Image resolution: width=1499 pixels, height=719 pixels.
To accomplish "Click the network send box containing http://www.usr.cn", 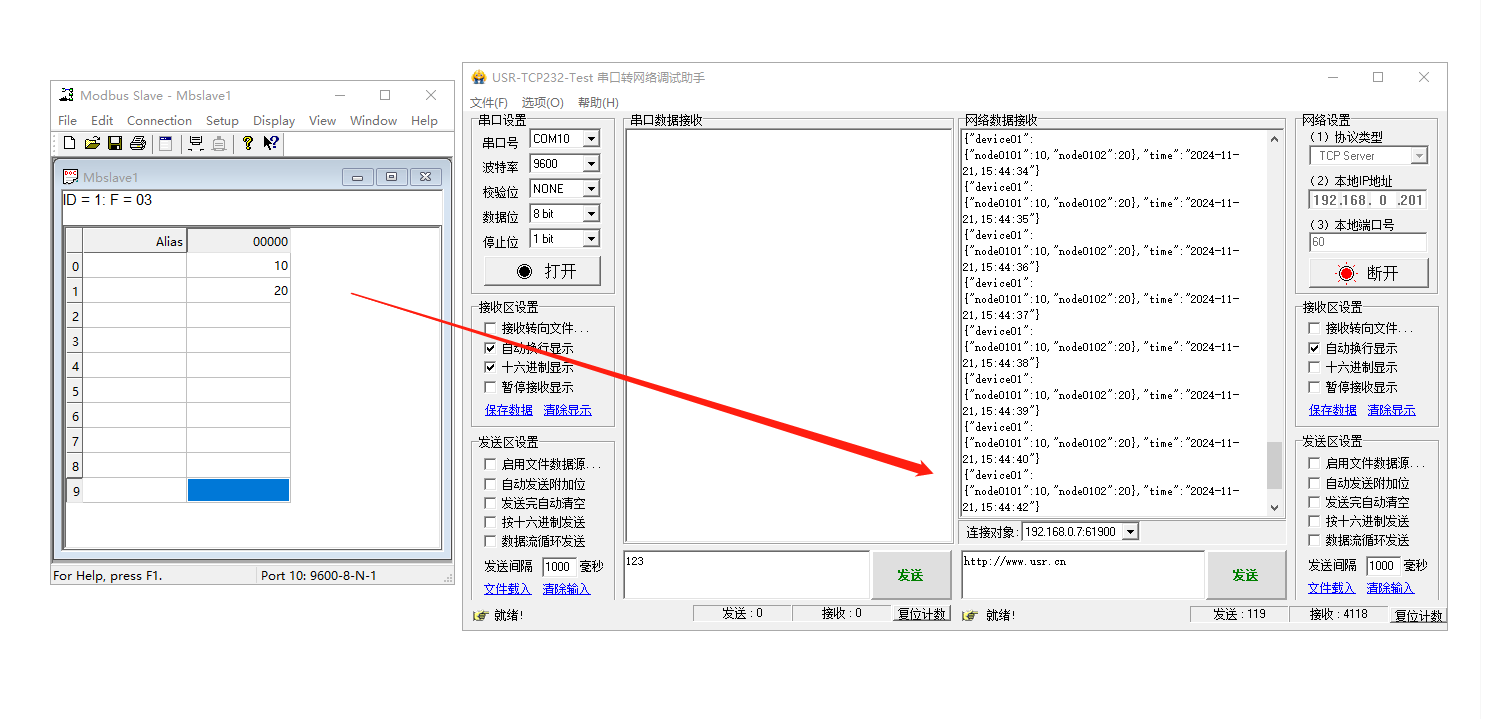I will pyautogui.click(x=1082, y=575).
